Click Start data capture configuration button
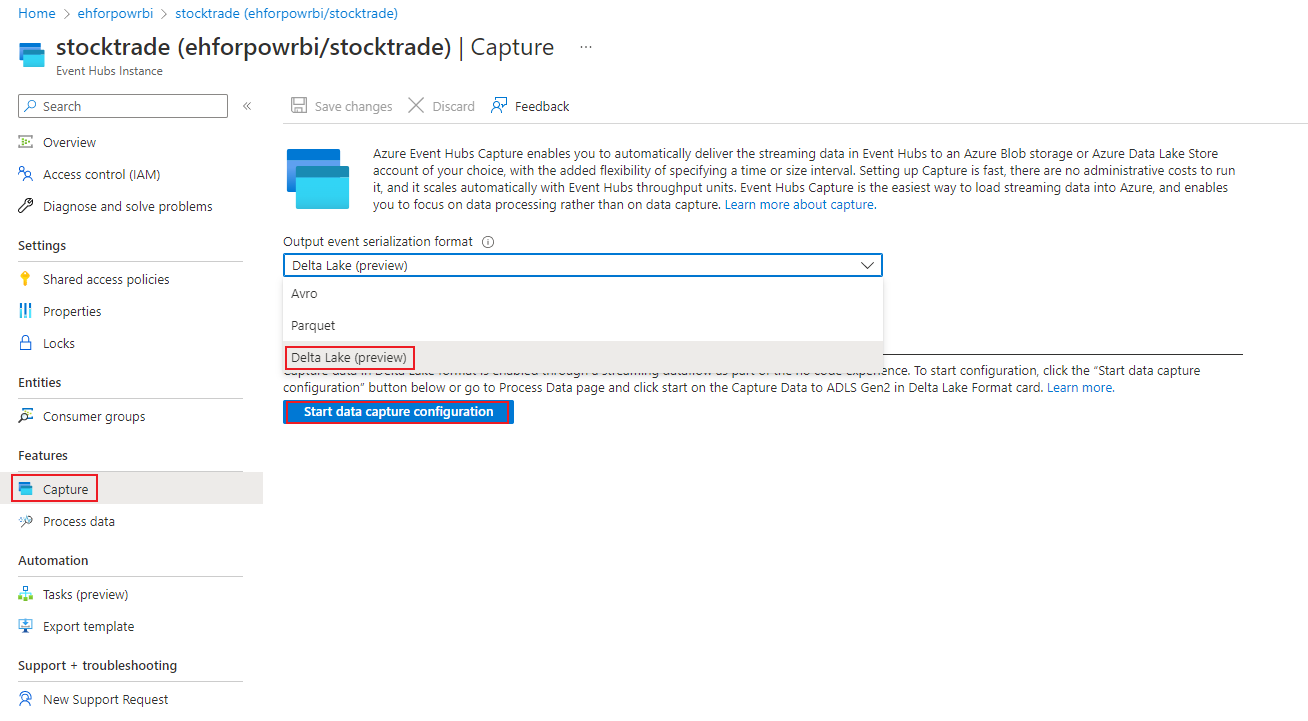Viewport: 1308px width, 721px height. [x=398, y=412]
